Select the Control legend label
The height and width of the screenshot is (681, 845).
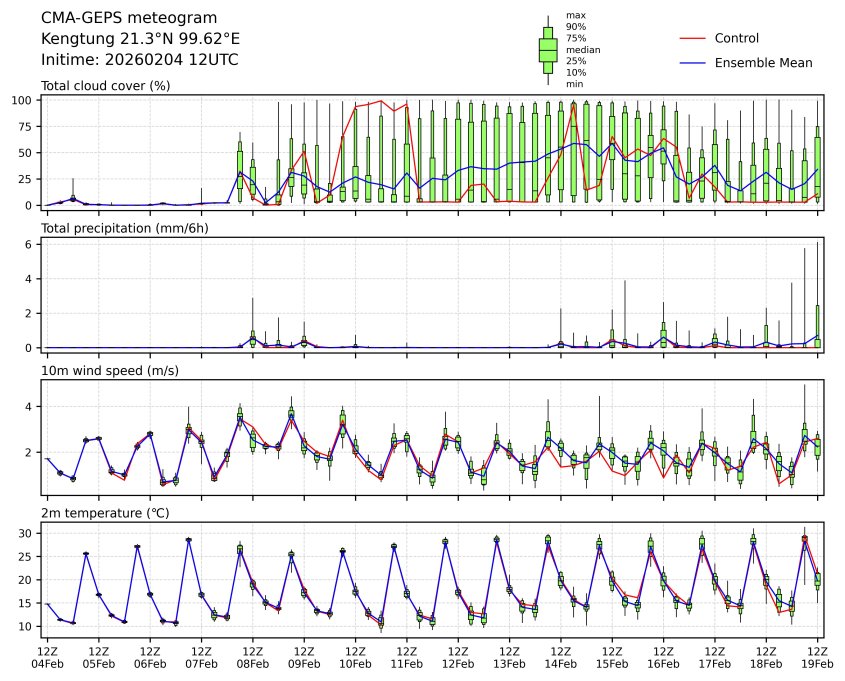(736, 39)
